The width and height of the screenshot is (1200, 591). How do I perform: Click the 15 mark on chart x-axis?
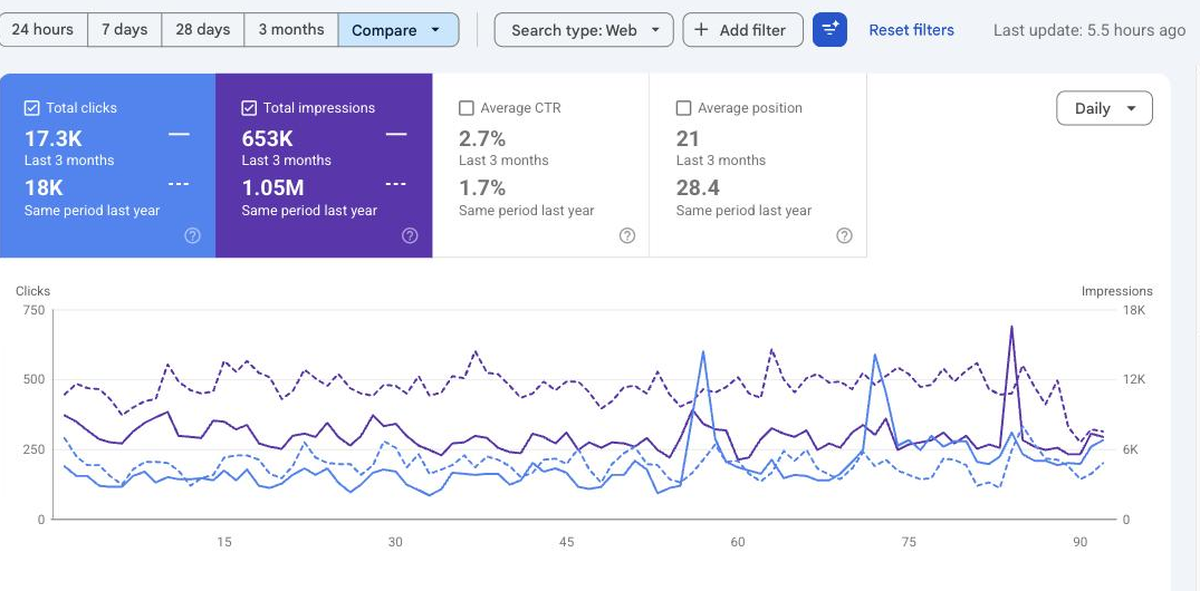[x=224, y=542]
